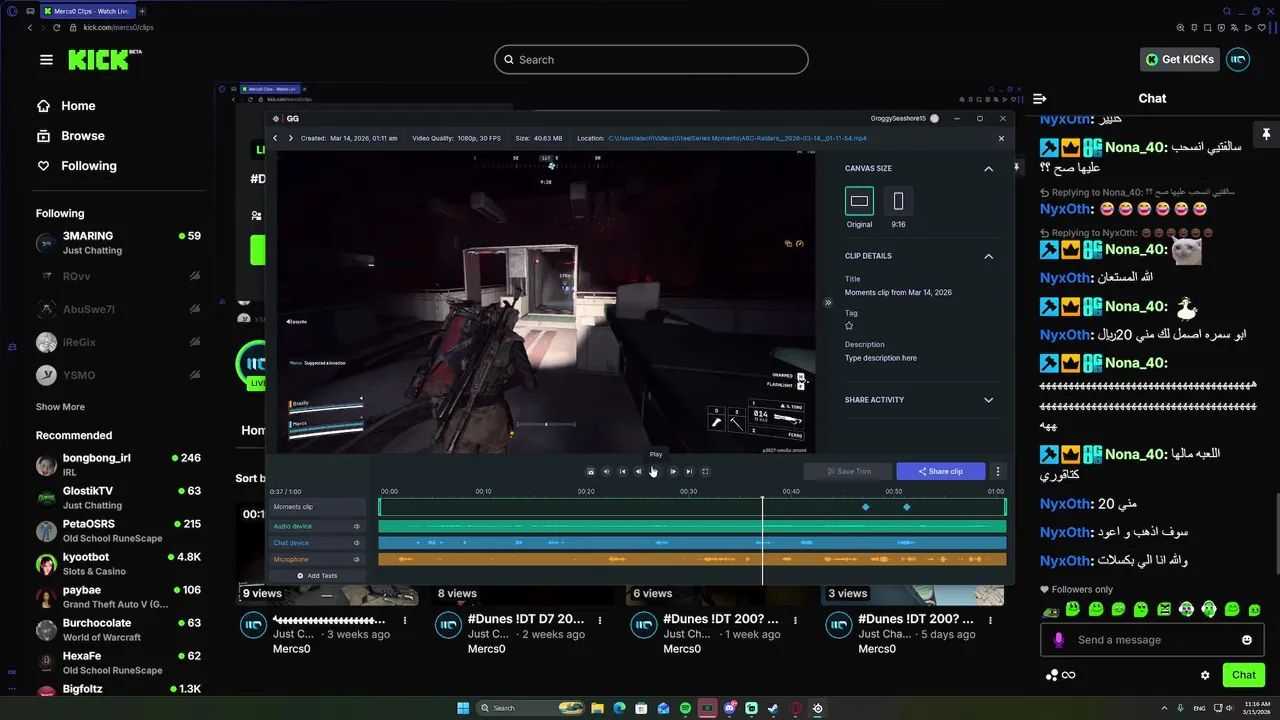Screen dimensions: 1280x720
Task: Open Steam from the taskbar
Action: tap(773, 708)
